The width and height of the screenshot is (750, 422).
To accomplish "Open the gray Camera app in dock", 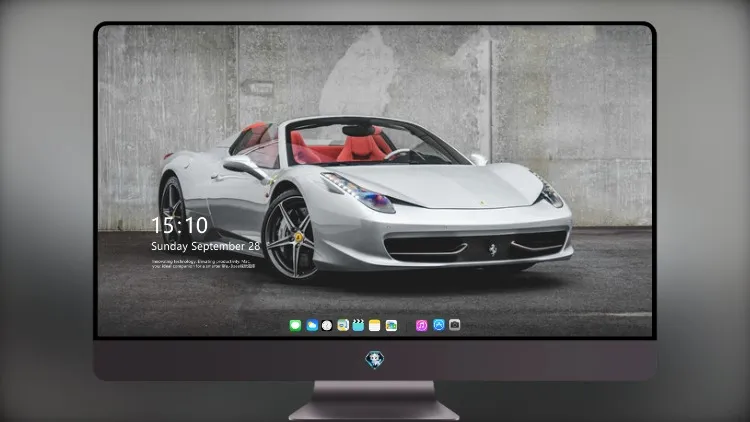I will coord(454,325).
